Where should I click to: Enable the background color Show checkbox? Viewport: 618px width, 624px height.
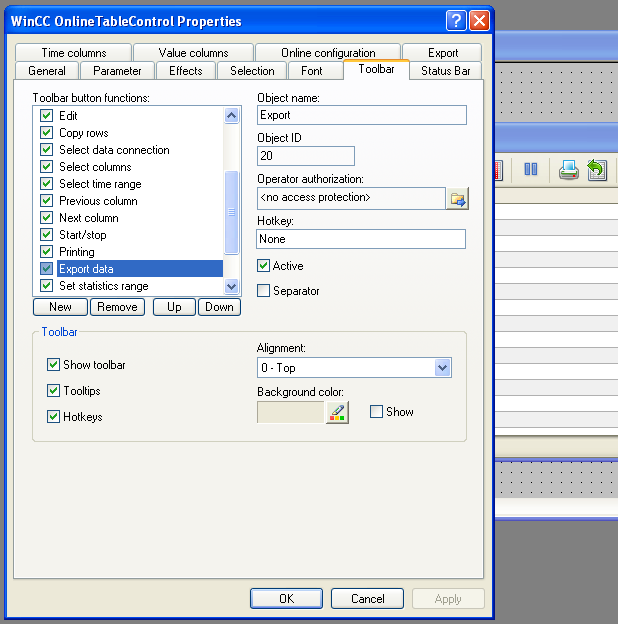coord(376,411)
